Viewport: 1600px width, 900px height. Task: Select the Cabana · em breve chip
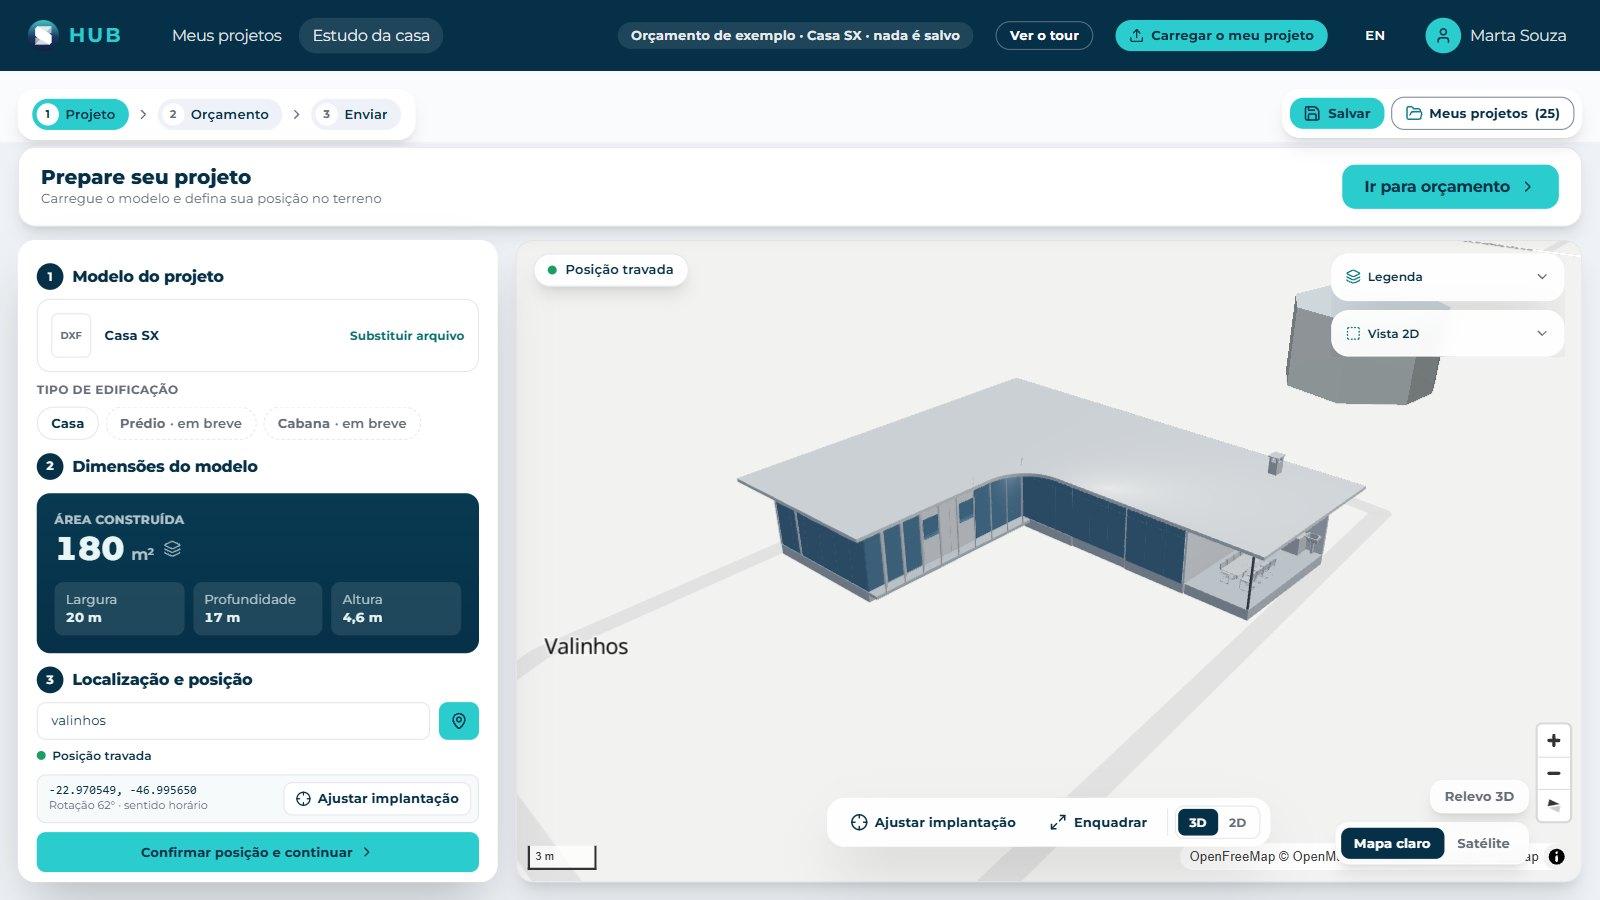click(342, 424)
